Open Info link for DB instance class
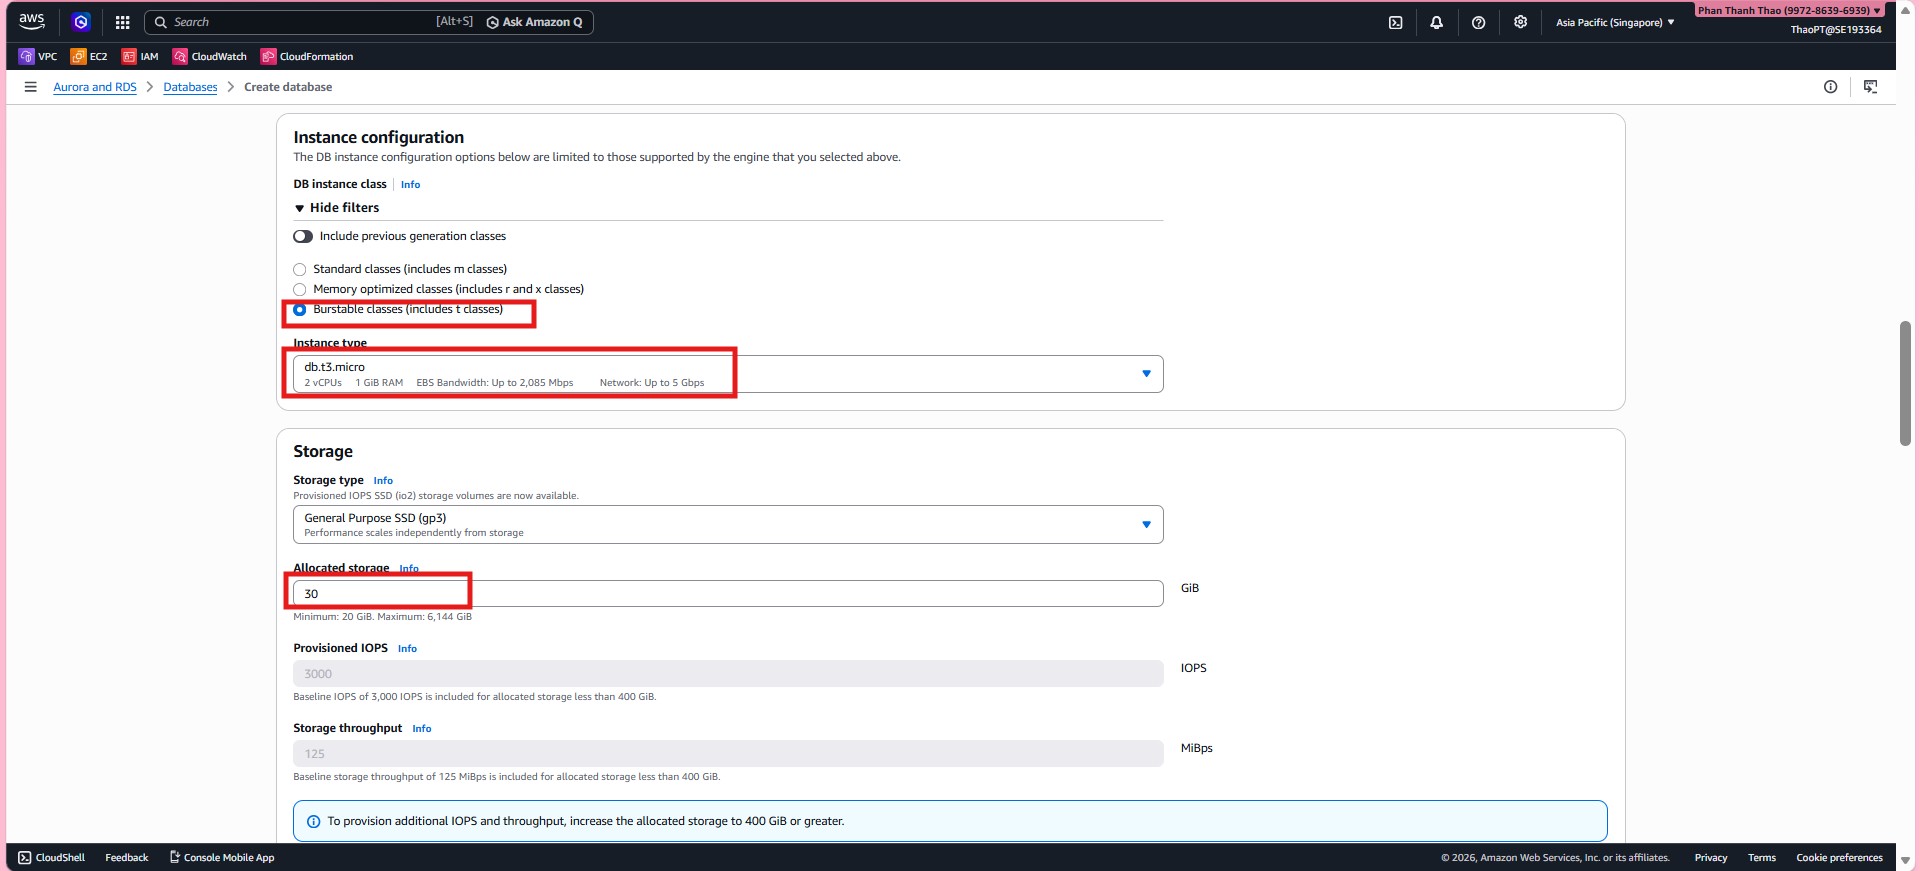The image size is (1919, 871). (410, 185)
